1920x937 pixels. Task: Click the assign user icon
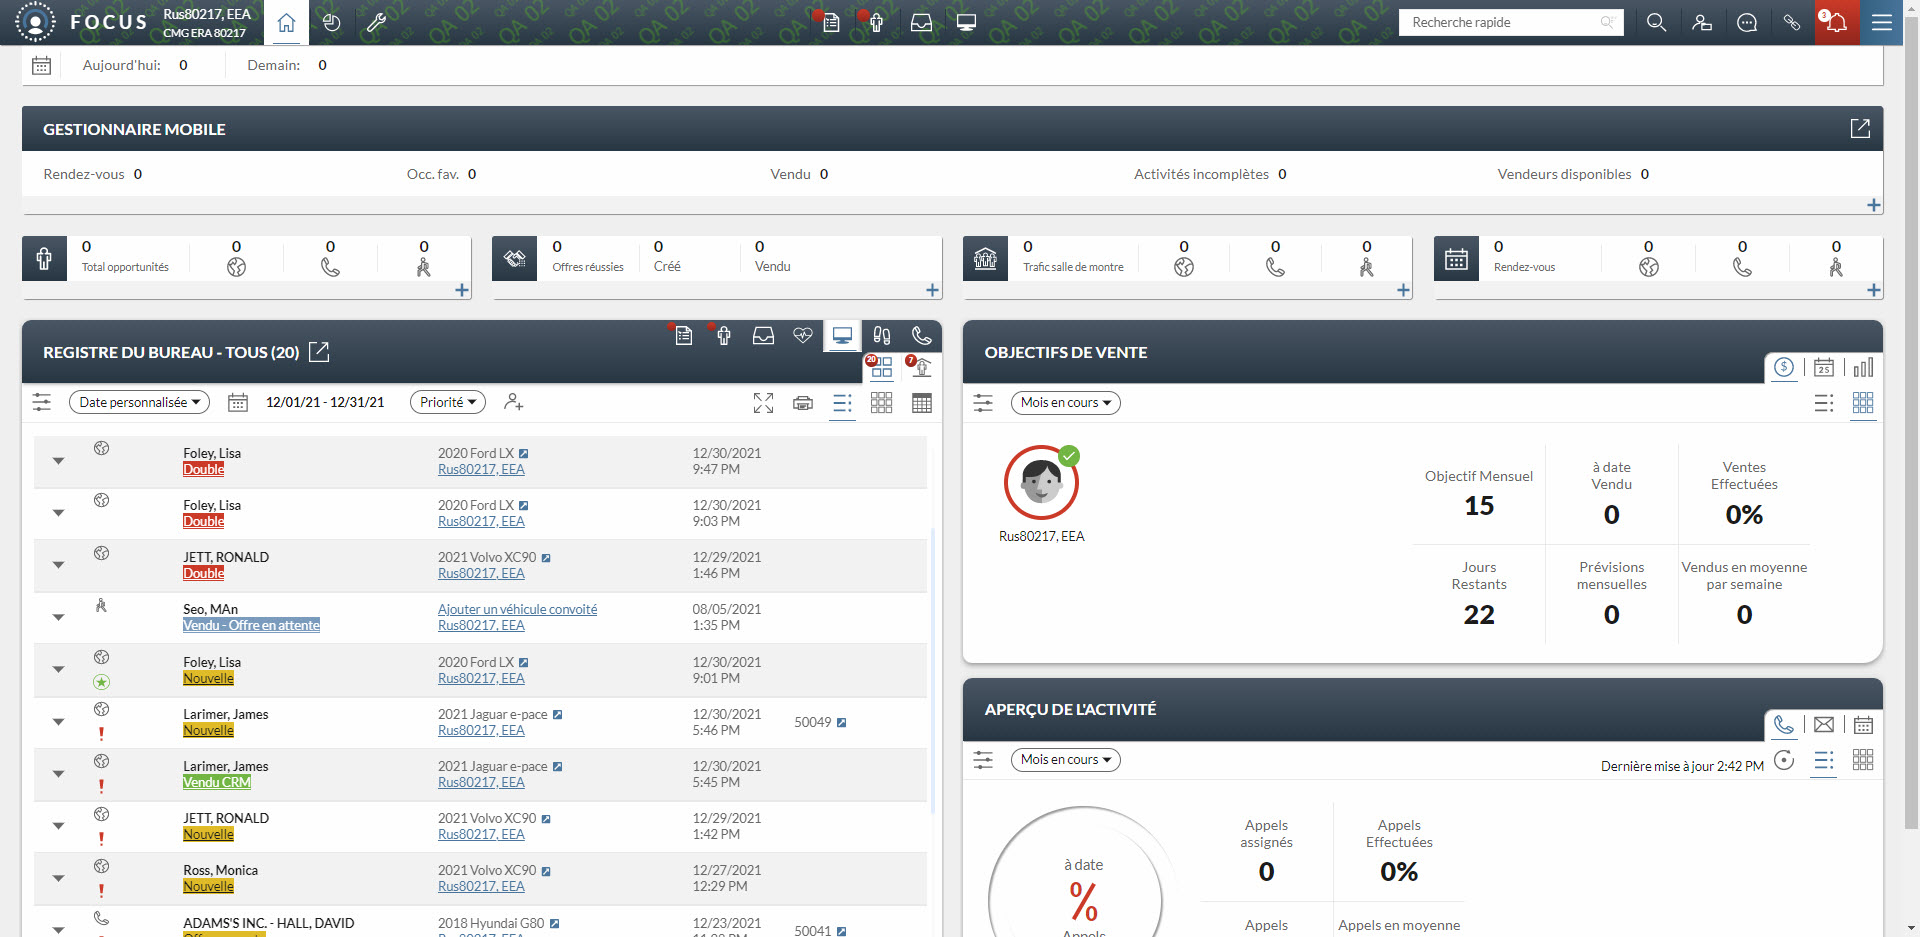(514, 402)
